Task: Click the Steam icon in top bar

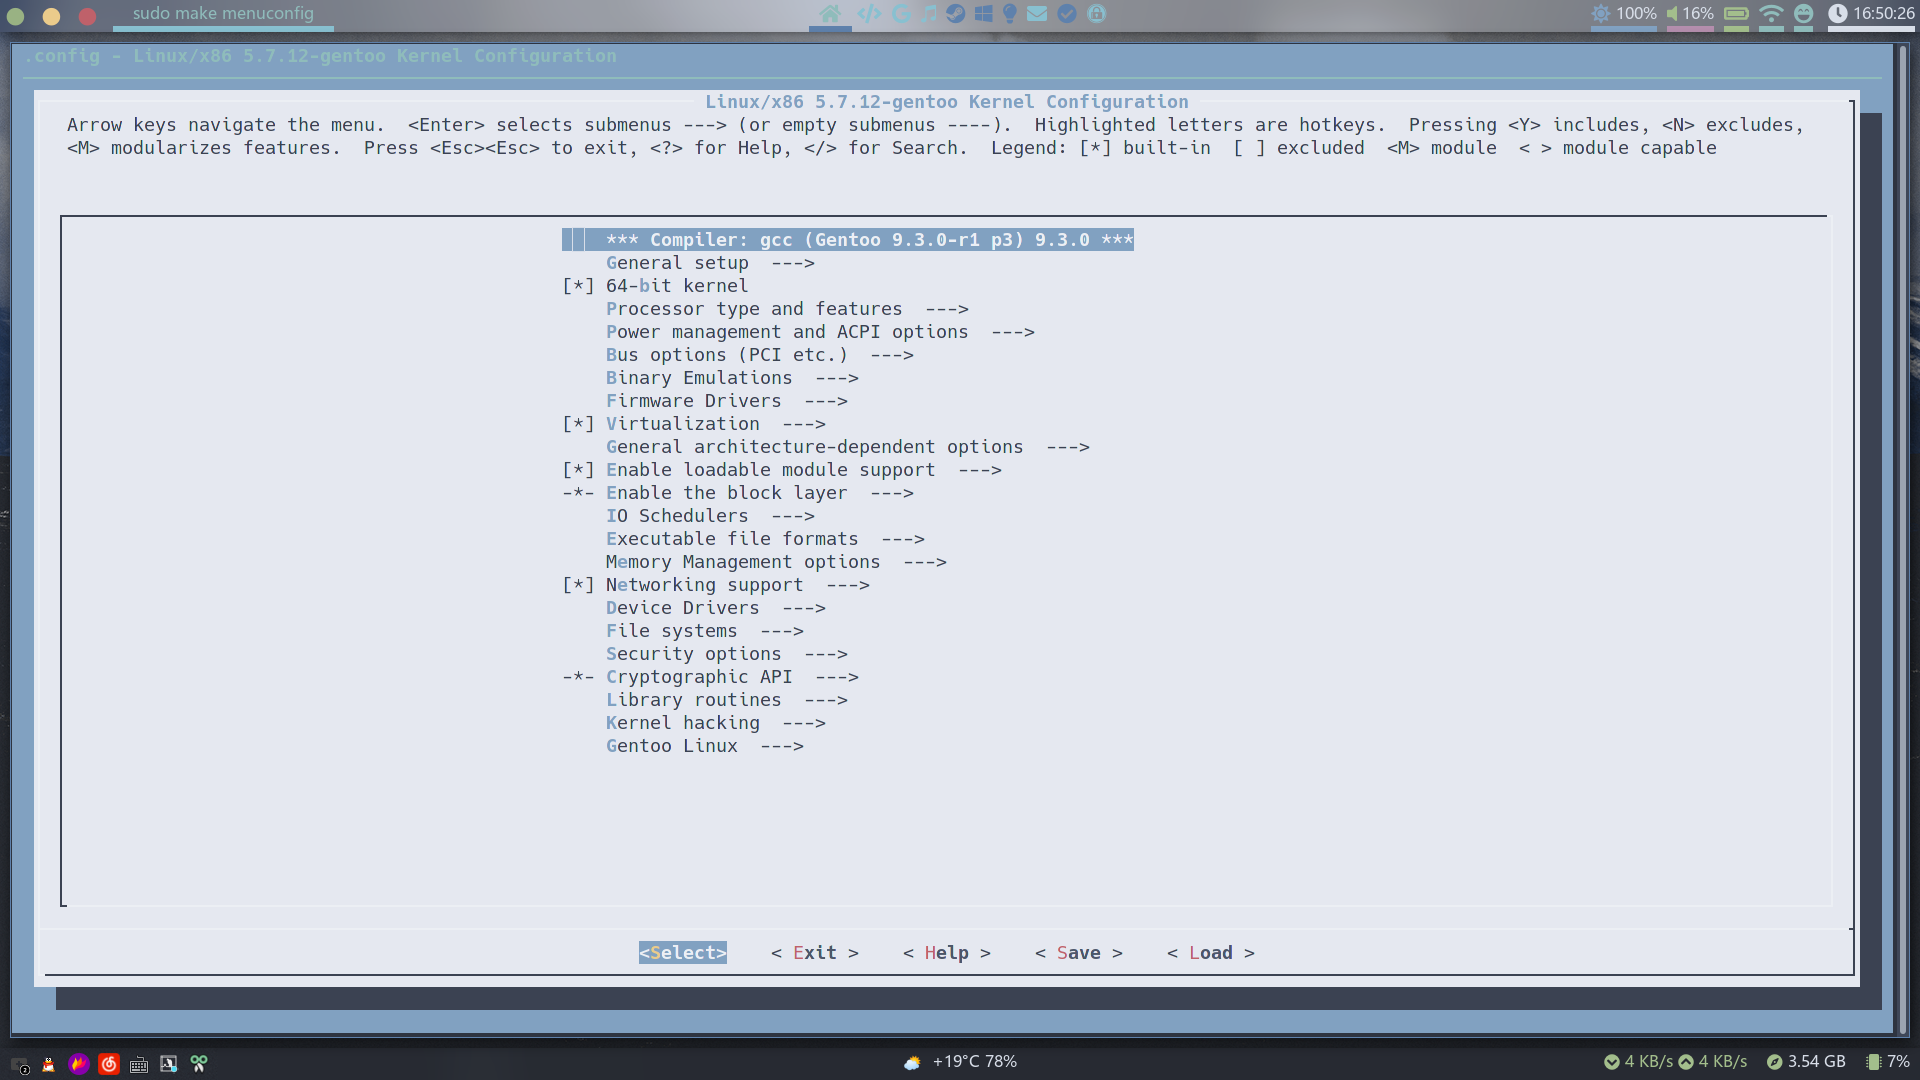Action: coord(956,14)
